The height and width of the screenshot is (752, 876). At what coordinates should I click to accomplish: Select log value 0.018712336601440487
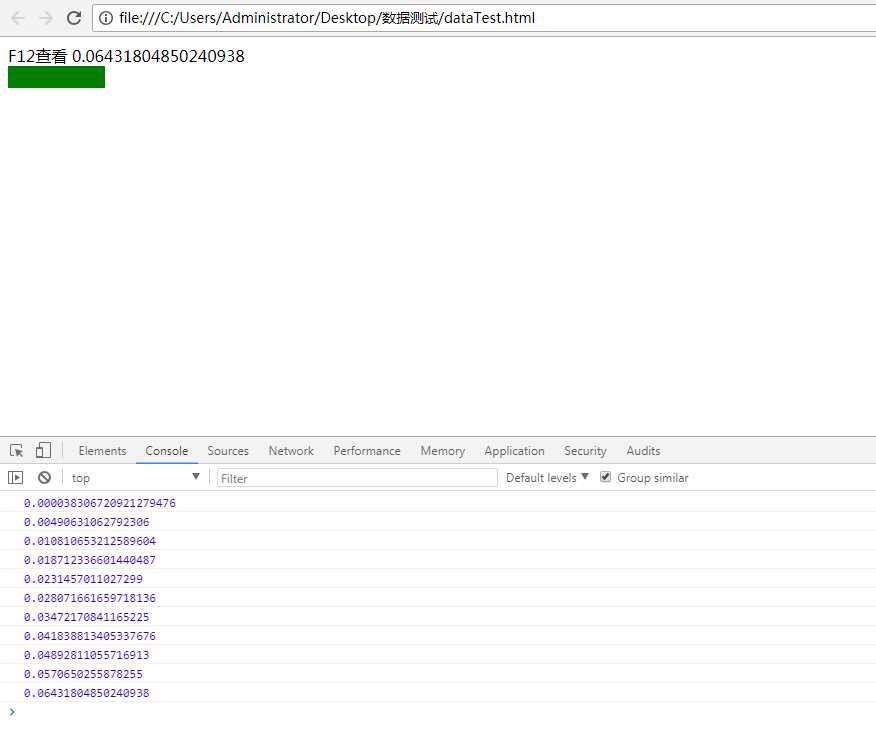click(90, 560)
